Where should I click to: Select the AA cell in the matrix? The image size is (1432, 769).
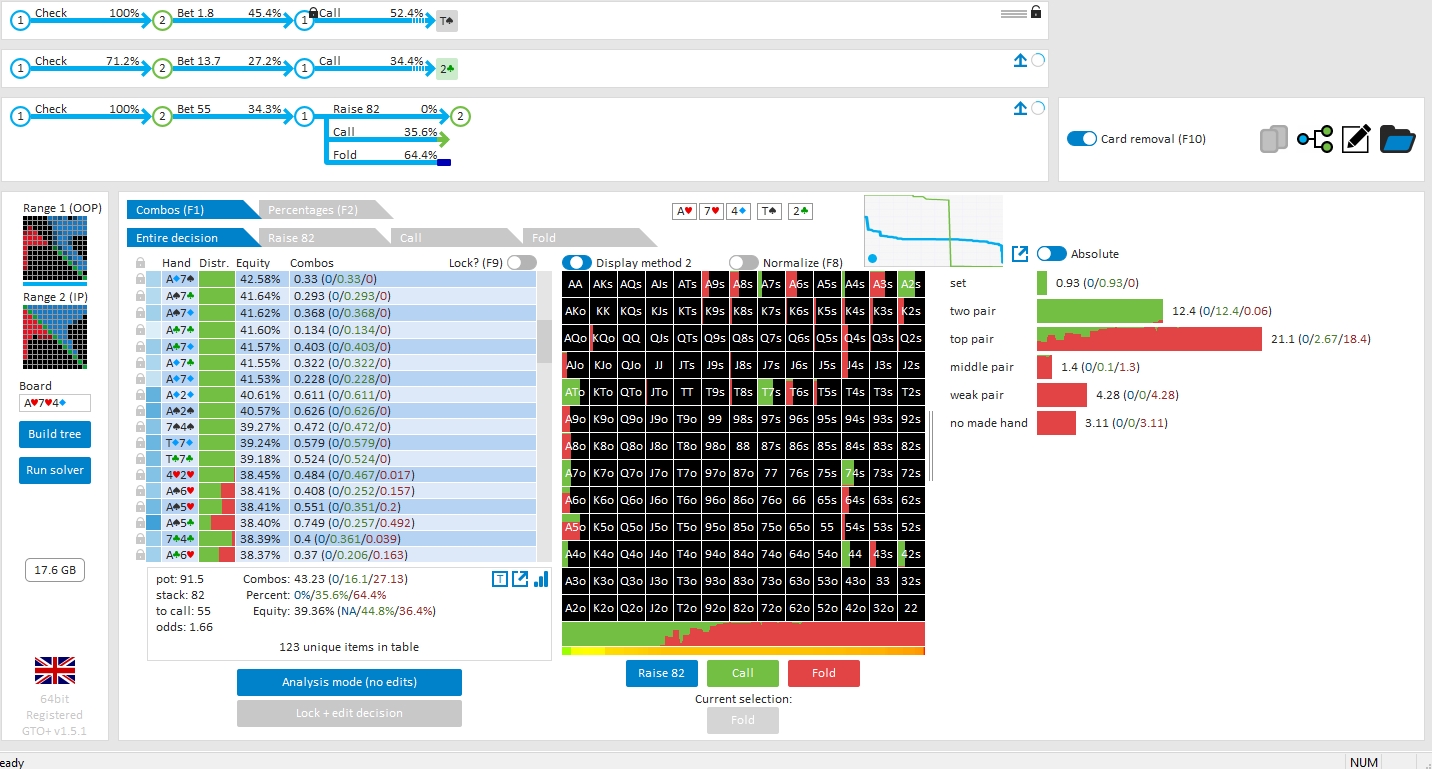pyautogui.click(x=575, y=284)
